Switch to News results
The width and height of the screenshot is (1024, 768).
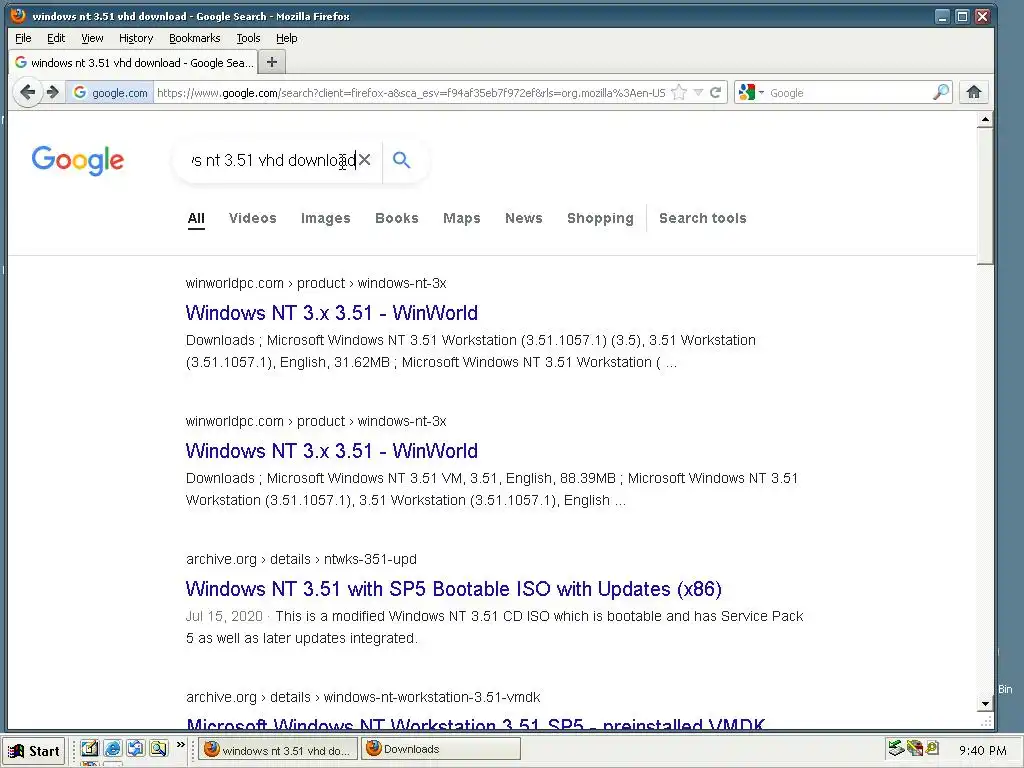coord(524,218)
